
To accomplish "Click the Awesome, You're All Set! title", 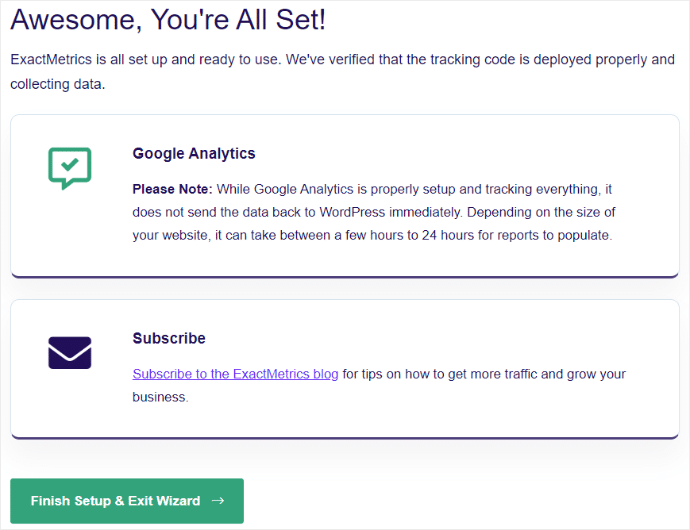I will (168, 19).
